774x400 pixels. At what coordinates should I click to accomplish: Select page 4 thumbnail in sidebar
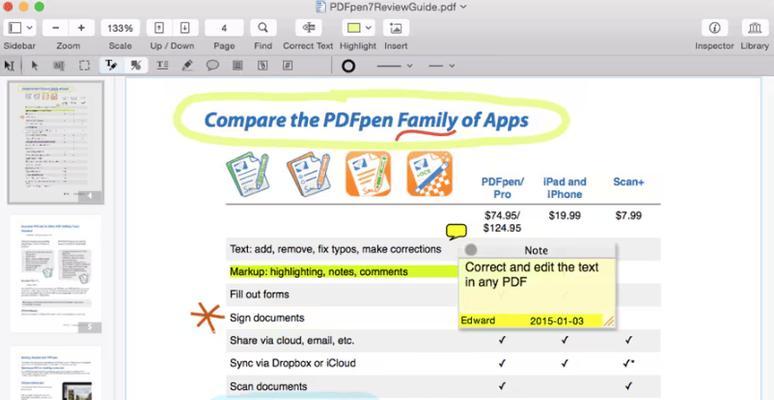coord(56,142)
